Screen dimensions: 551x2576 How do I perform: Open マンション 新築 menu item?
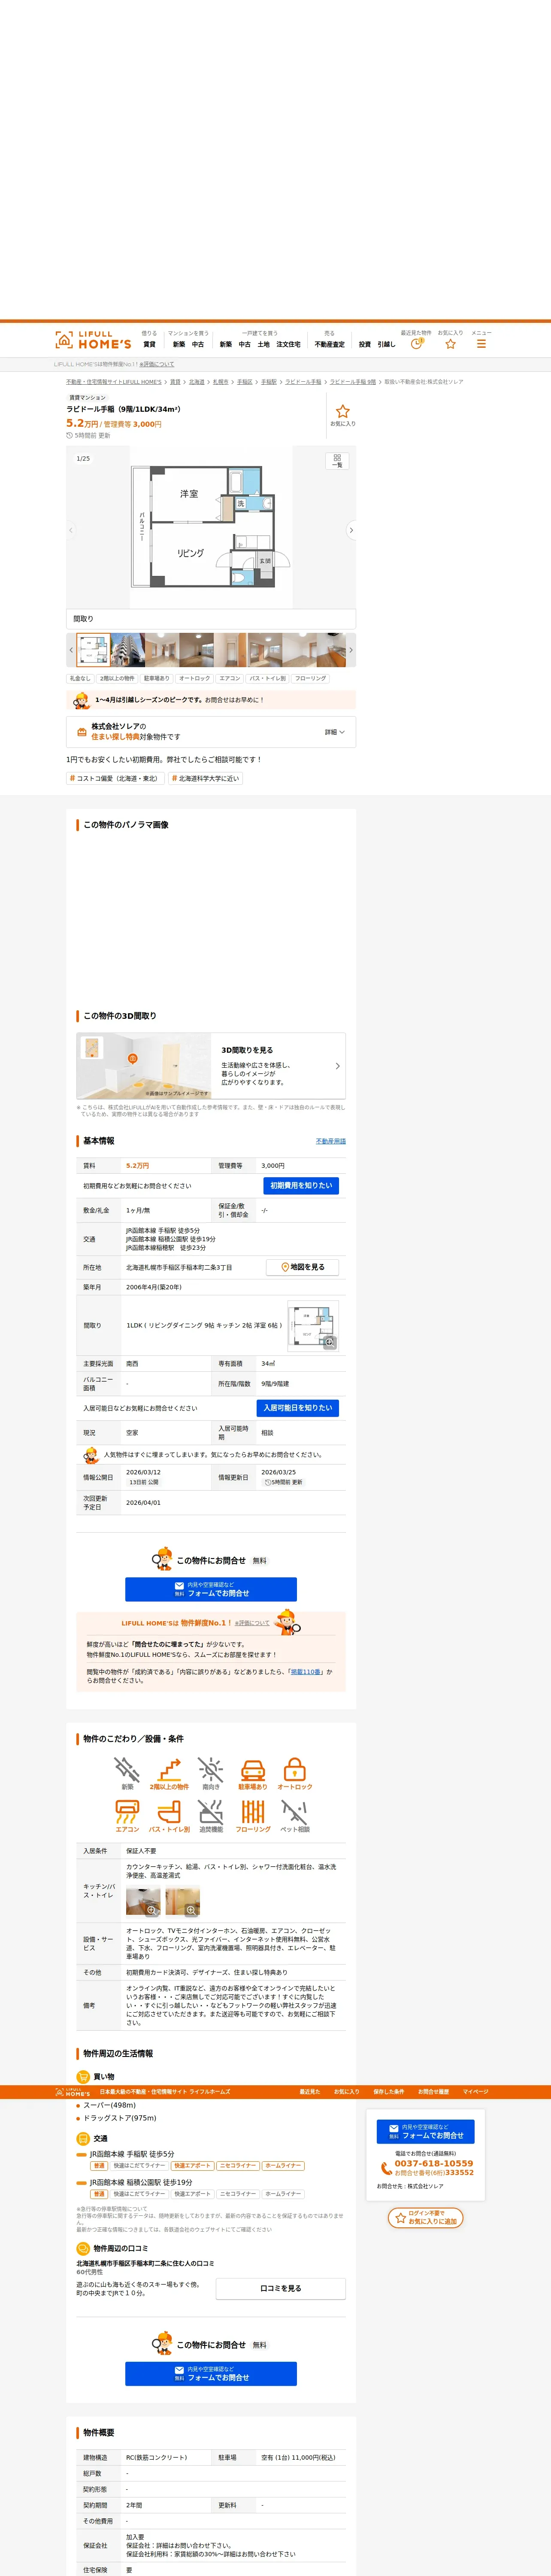[179, 344]
